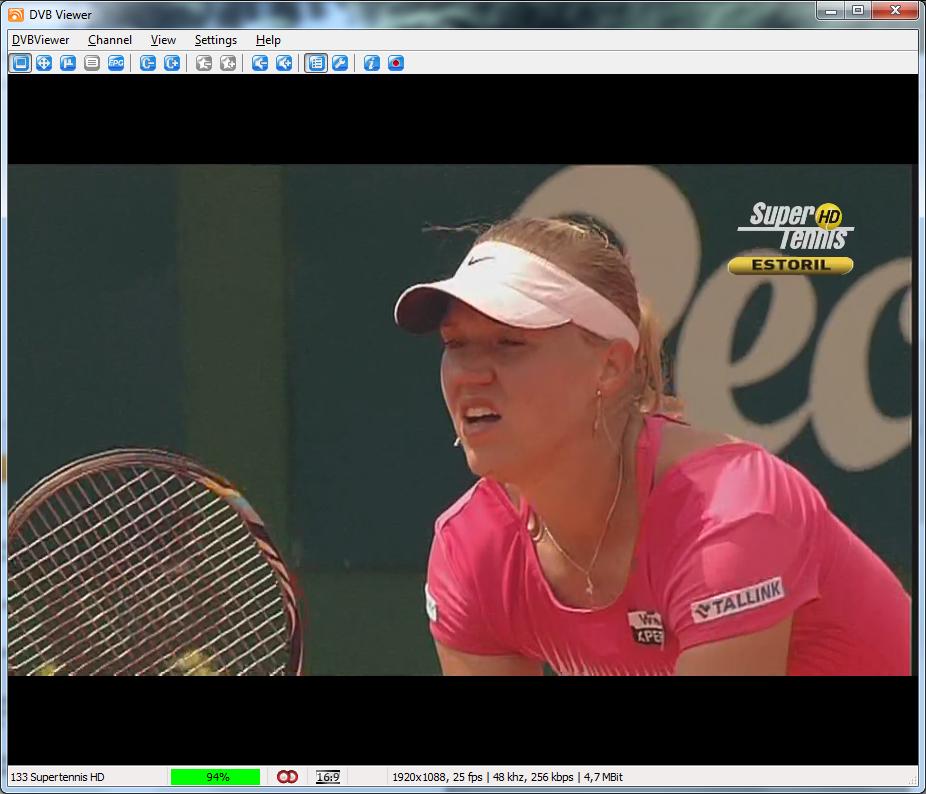Click '133 Supertennis HD' in the status bar
This screenshot has height=794, width=926.
57,777
